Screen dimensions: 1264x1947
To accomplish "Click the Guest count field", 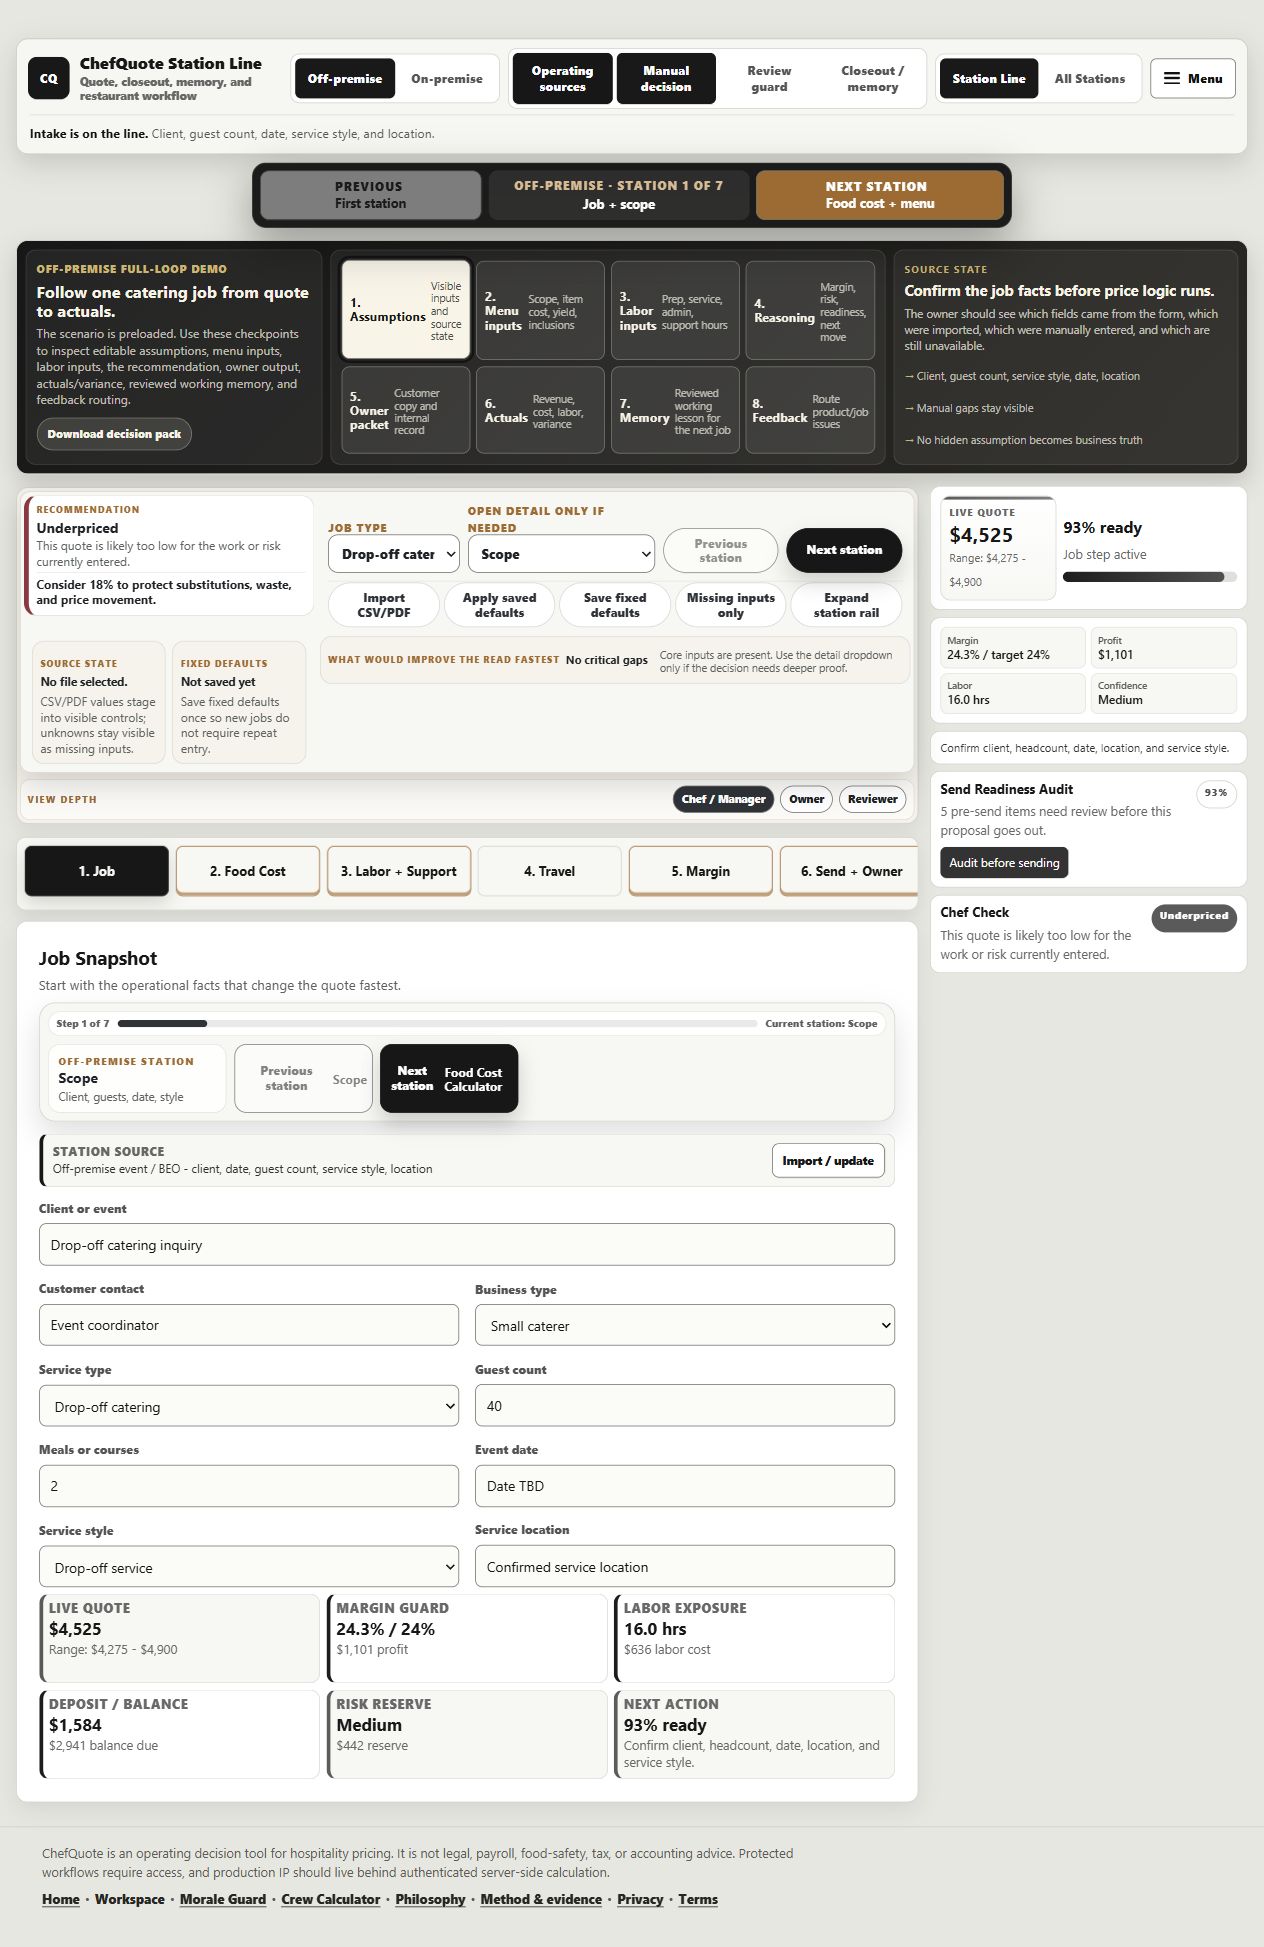I will pyautogui.click(x=685, y=1405).
